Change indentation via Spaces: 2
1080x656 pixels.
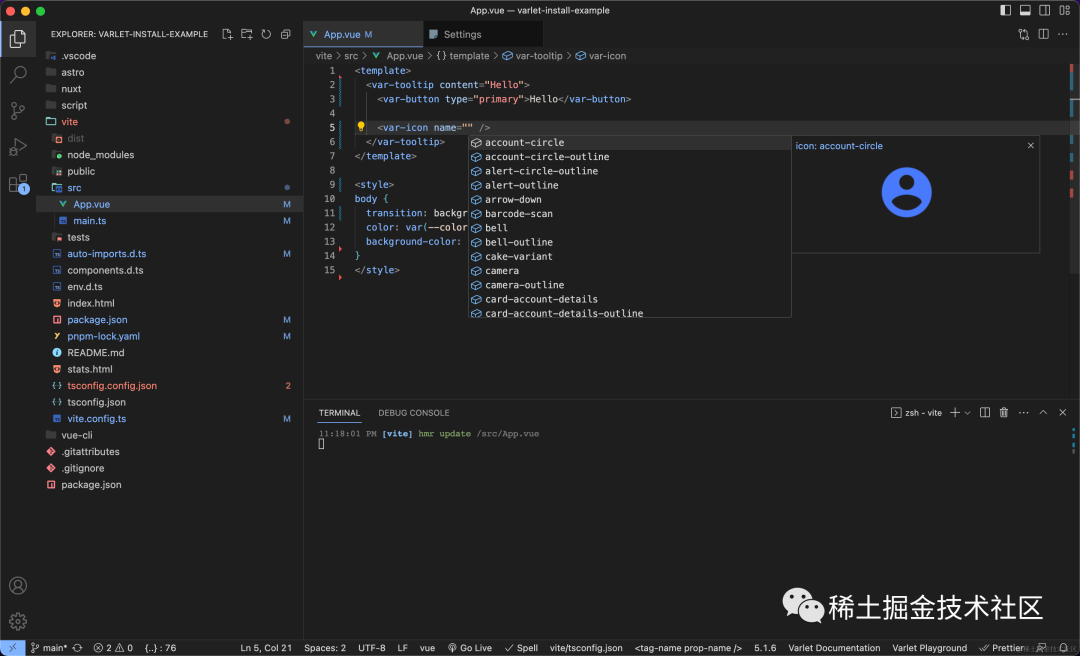click(x=325, y=648)
